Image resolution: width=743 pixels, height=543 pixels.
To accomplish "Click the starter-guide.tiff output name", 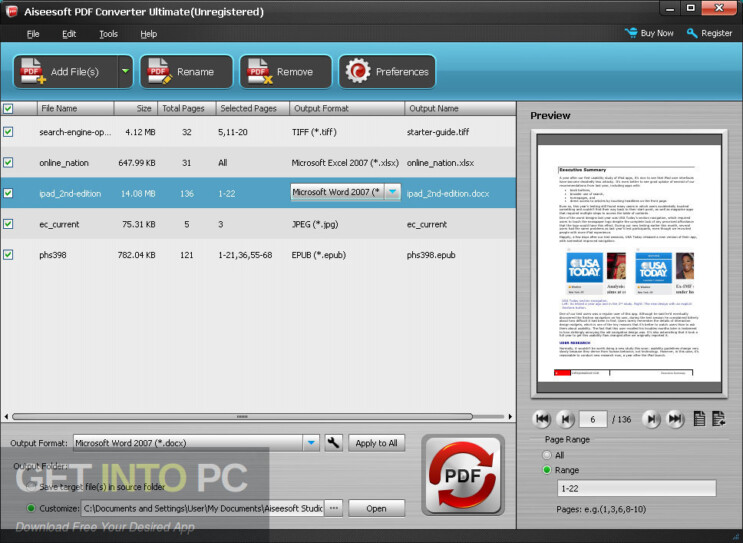I will pos(438,132).
